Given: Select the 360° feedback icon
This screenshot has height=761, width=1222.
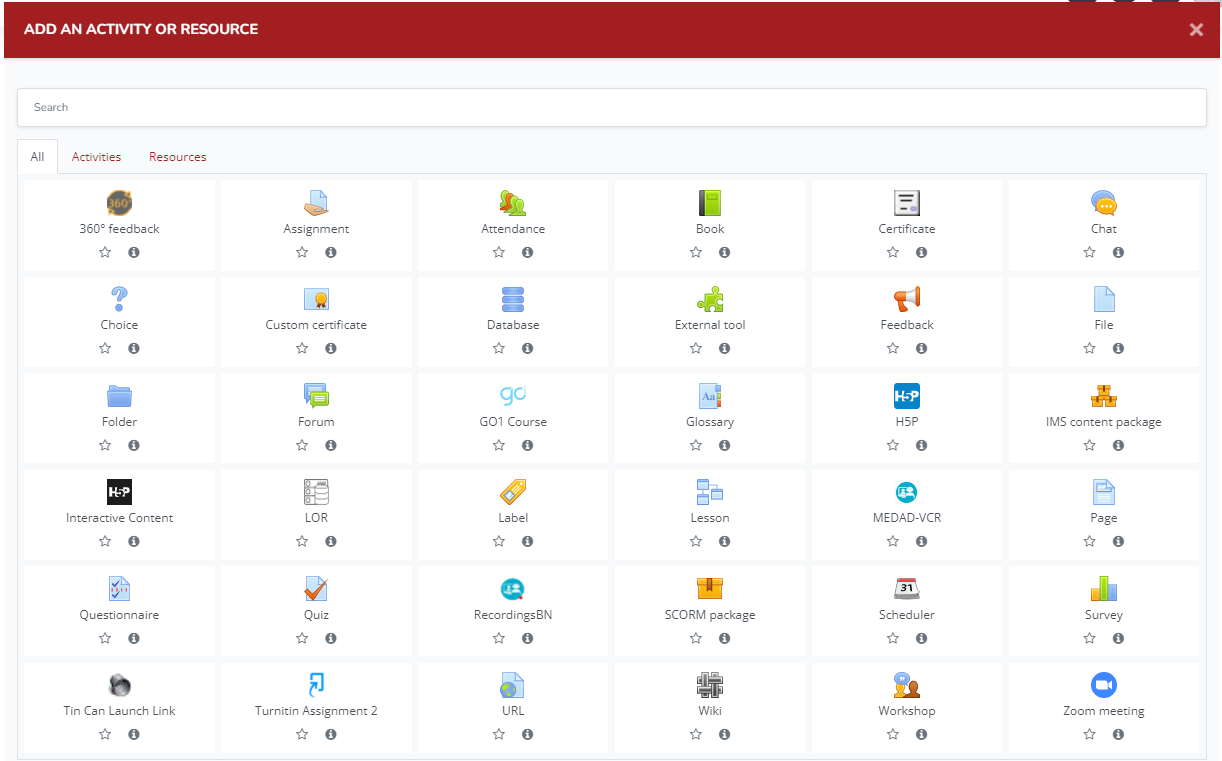Looking at the screenshot, I should click(119, 202).
